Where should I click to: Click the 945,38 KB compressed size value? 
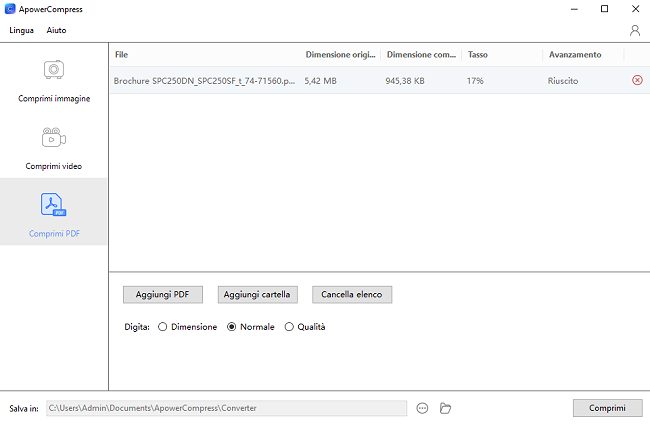click(x=405, y=80)
